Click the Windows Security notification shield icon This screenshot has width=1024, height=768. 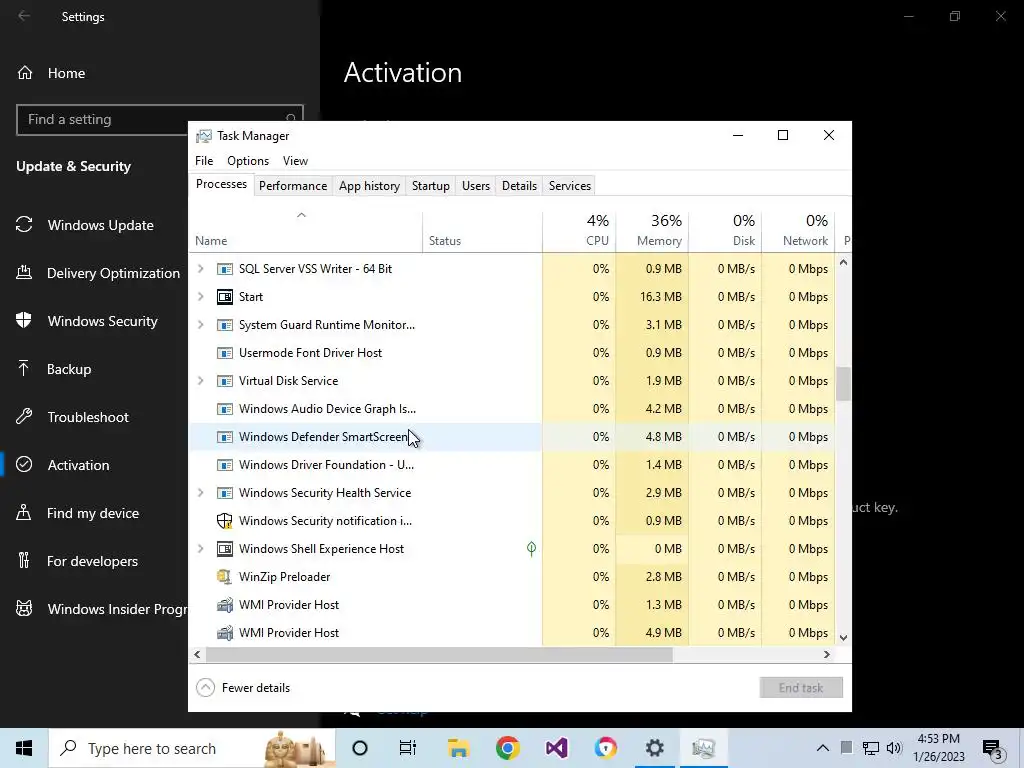point(225,521)
